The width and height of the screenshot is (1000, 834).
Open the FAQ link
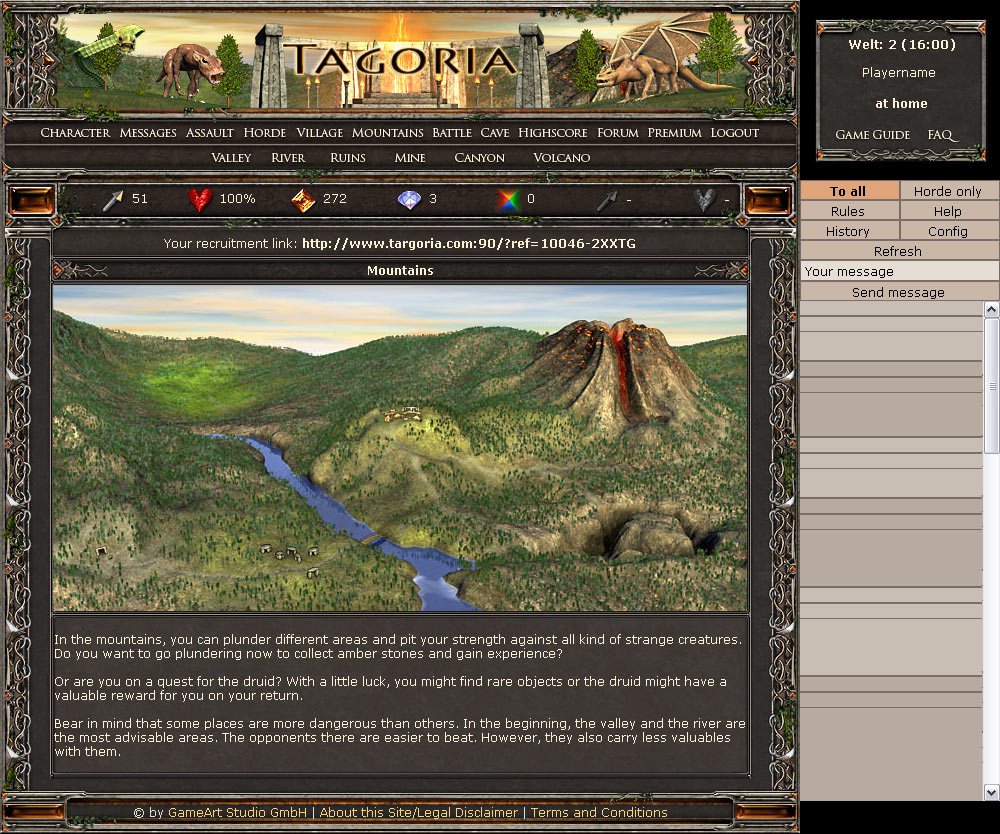coord(941,135)
